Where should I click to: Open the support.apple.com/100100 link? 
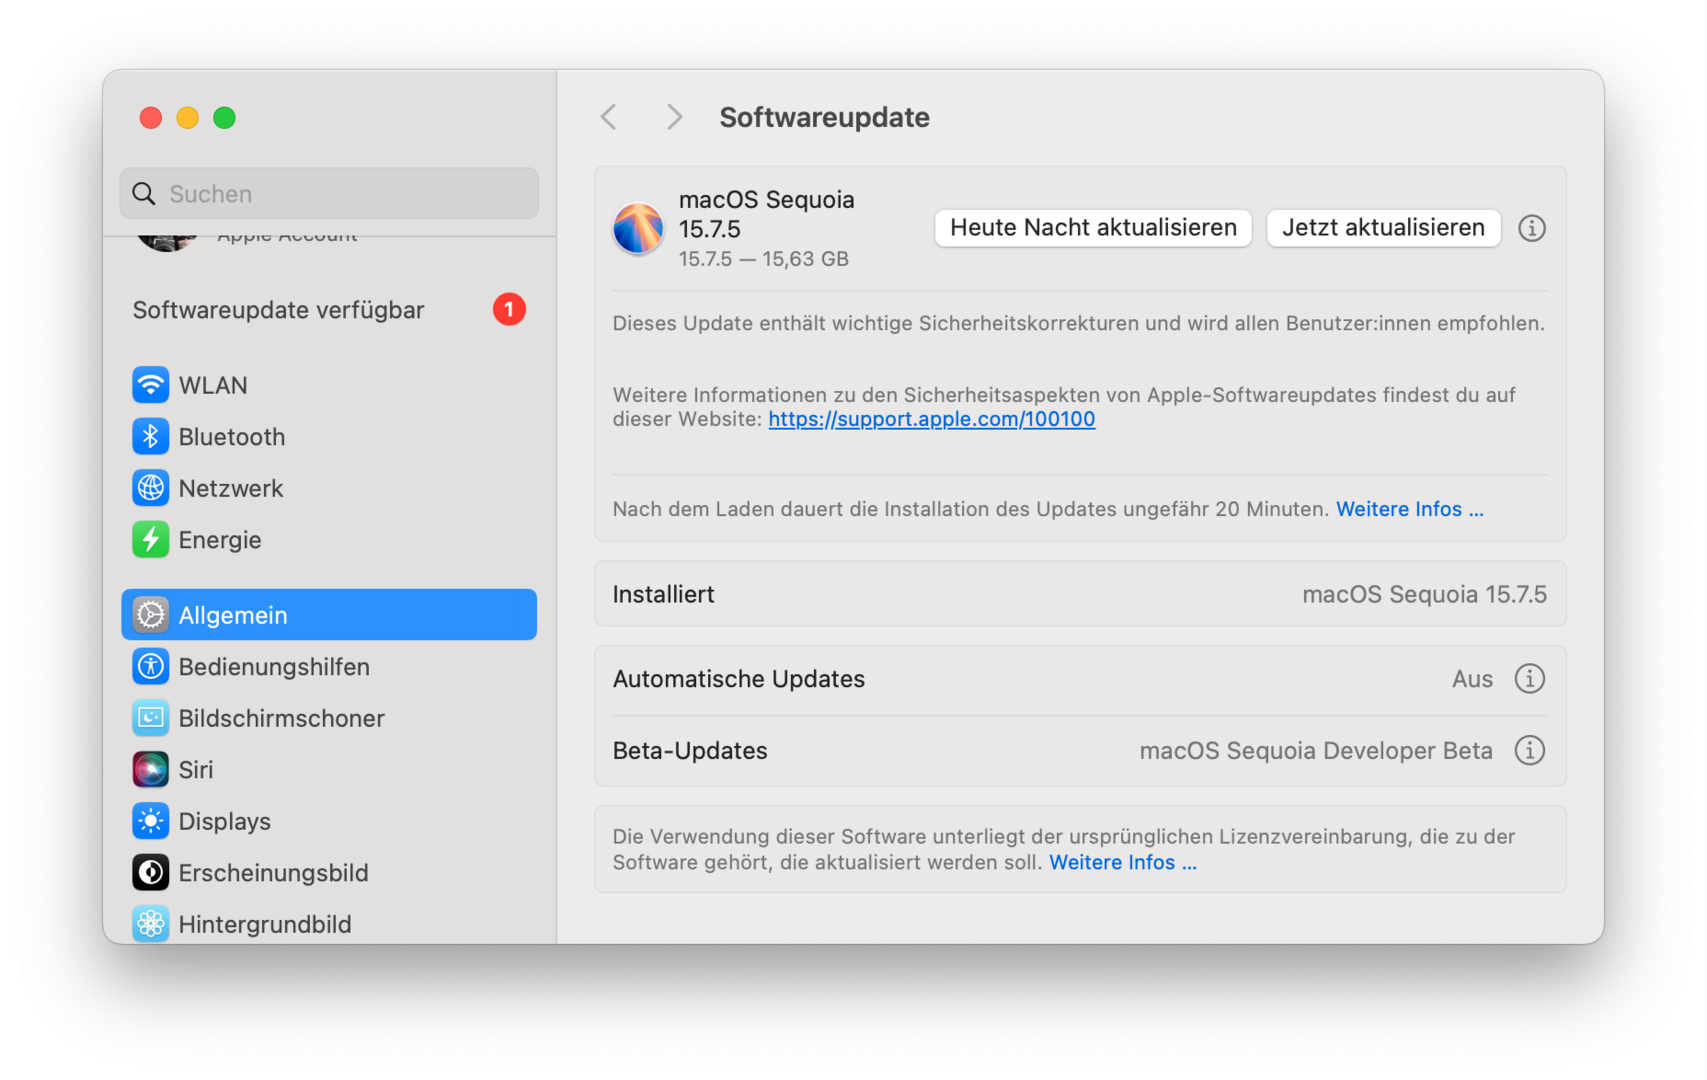(x=931, y=420)
